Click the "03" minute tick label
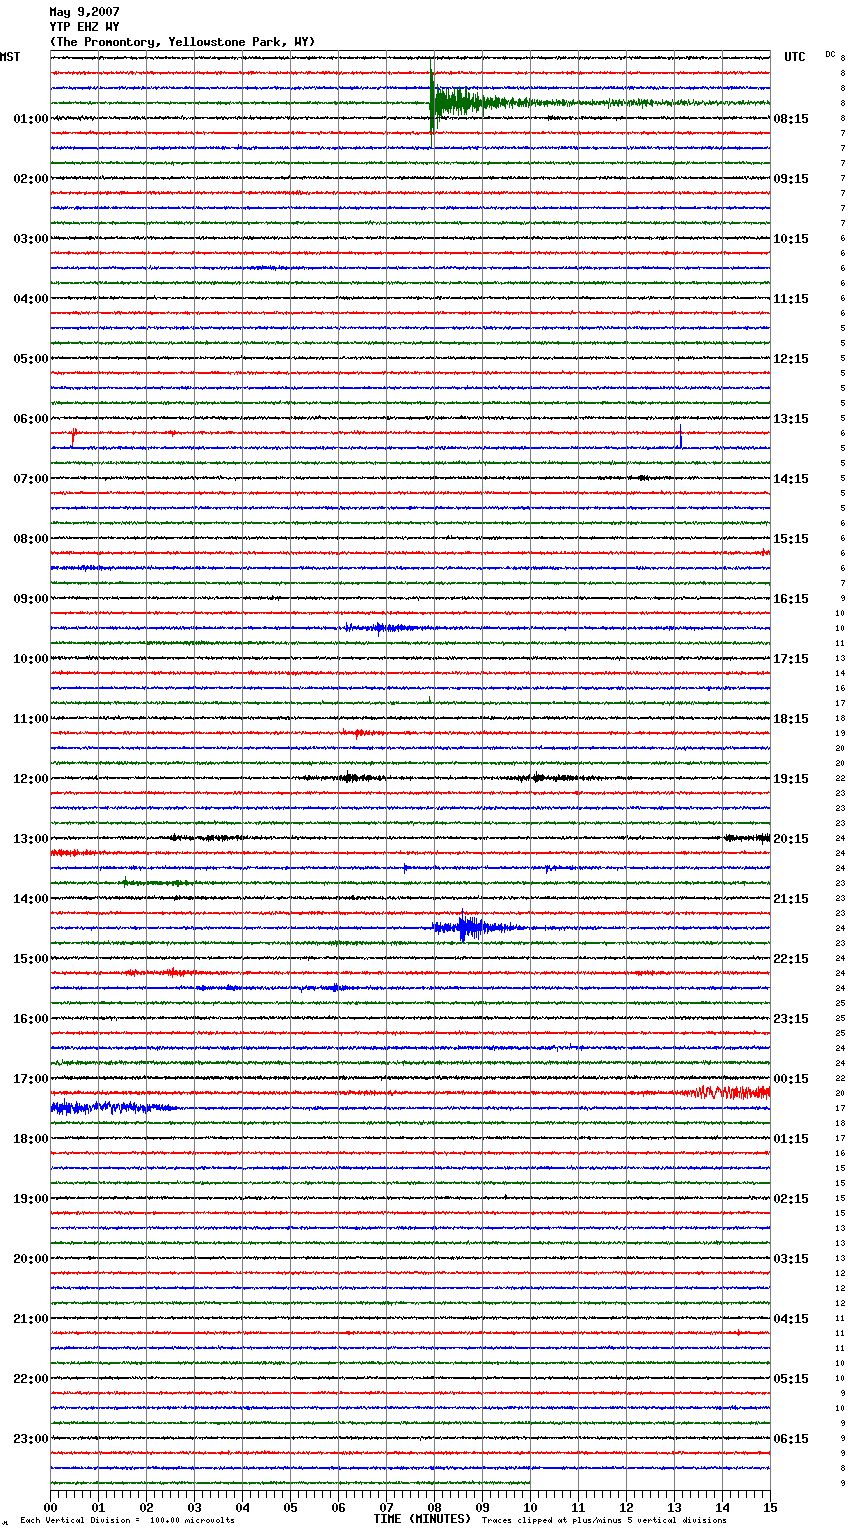Image resolution: width=850 pixels, height=1534 pixels. [x=195, y=1507]
